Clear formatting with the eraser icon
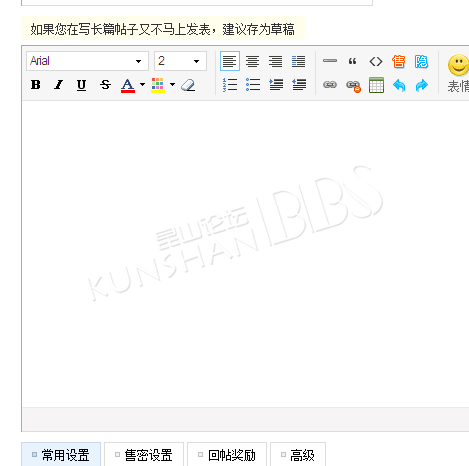The image size is (469, 466). point(188,85)
